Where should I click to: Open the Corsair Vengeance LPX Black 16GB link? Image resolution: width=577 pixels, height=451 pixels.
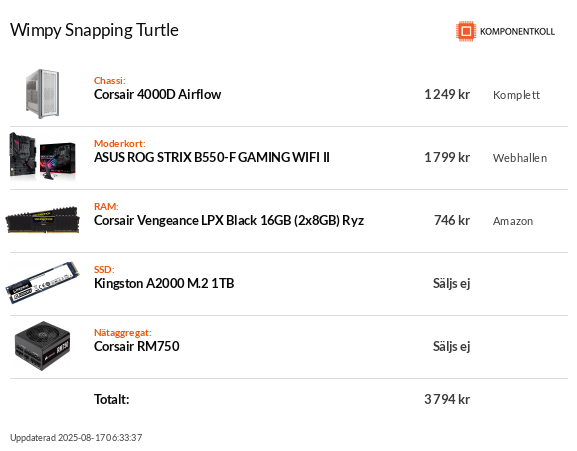(x=229, y=220)
